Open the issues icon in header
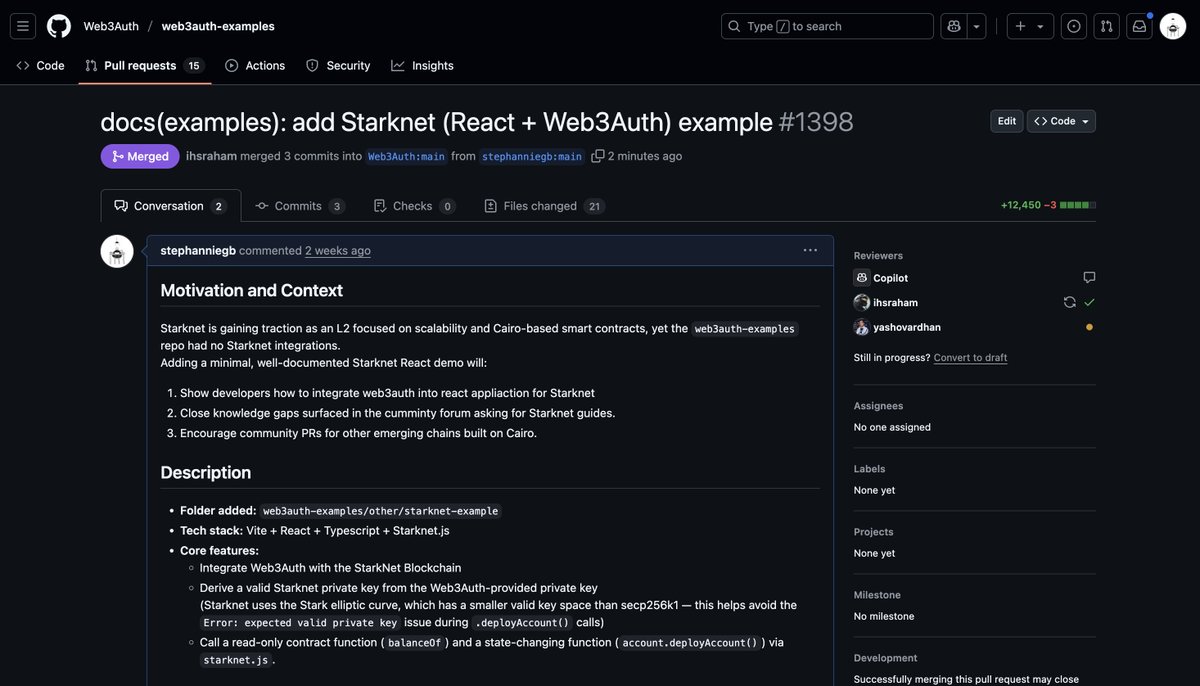Screen dimensions: 1200x686 (x=1074, y=26)
